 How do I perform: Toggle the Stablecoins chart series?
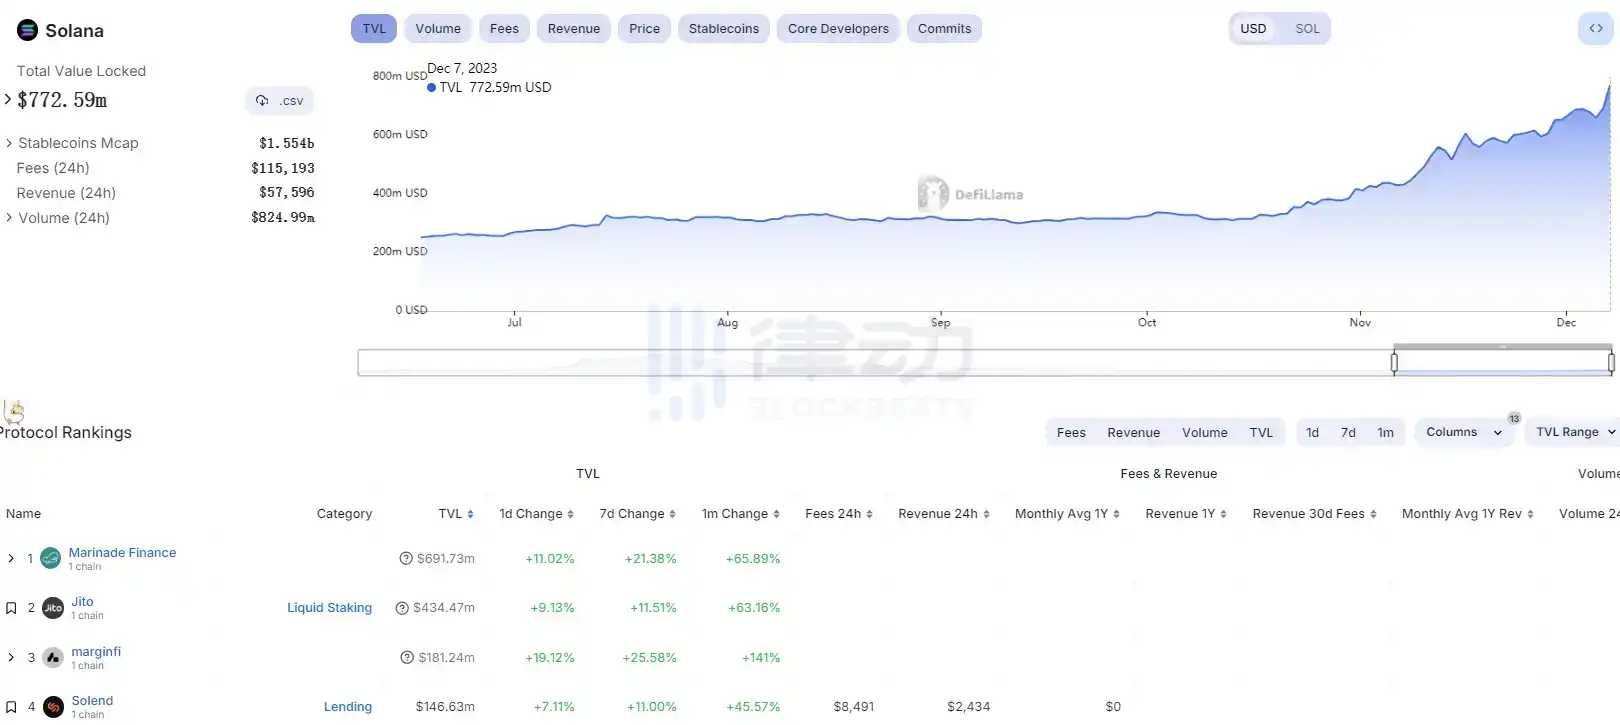(723, 29)
